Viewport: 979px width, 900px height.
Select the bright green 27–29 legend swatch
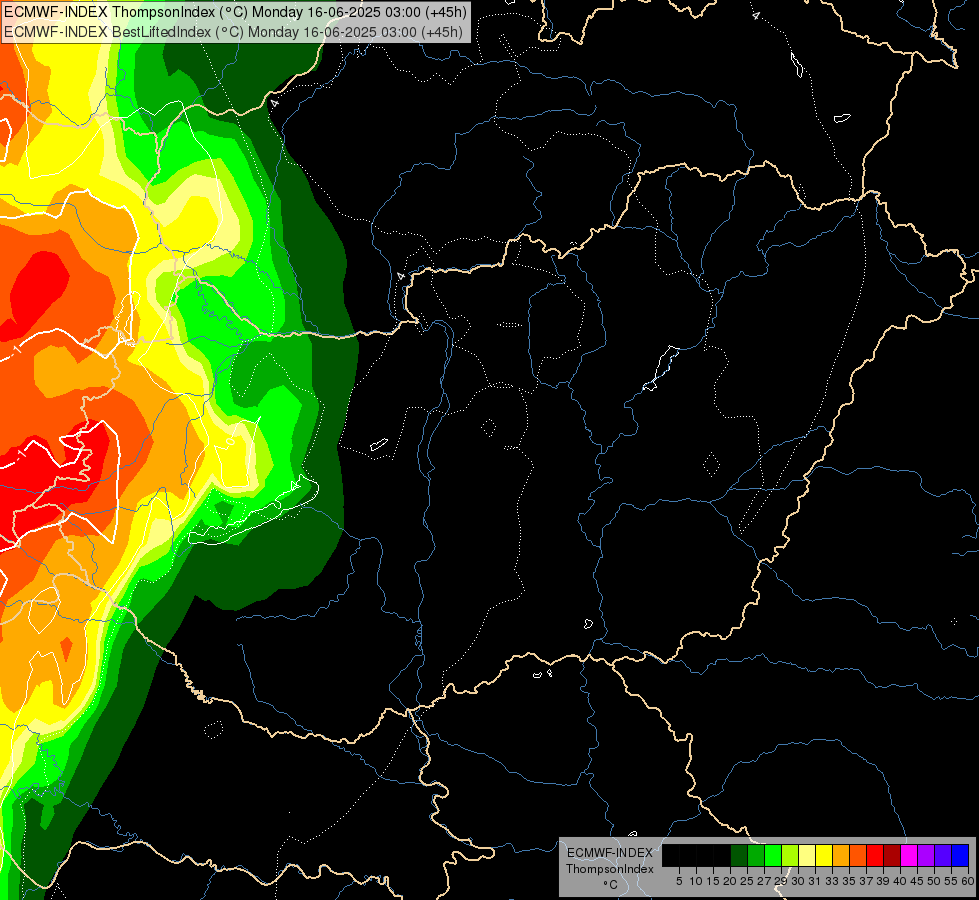pyautogui.click(x=773, y=855)
